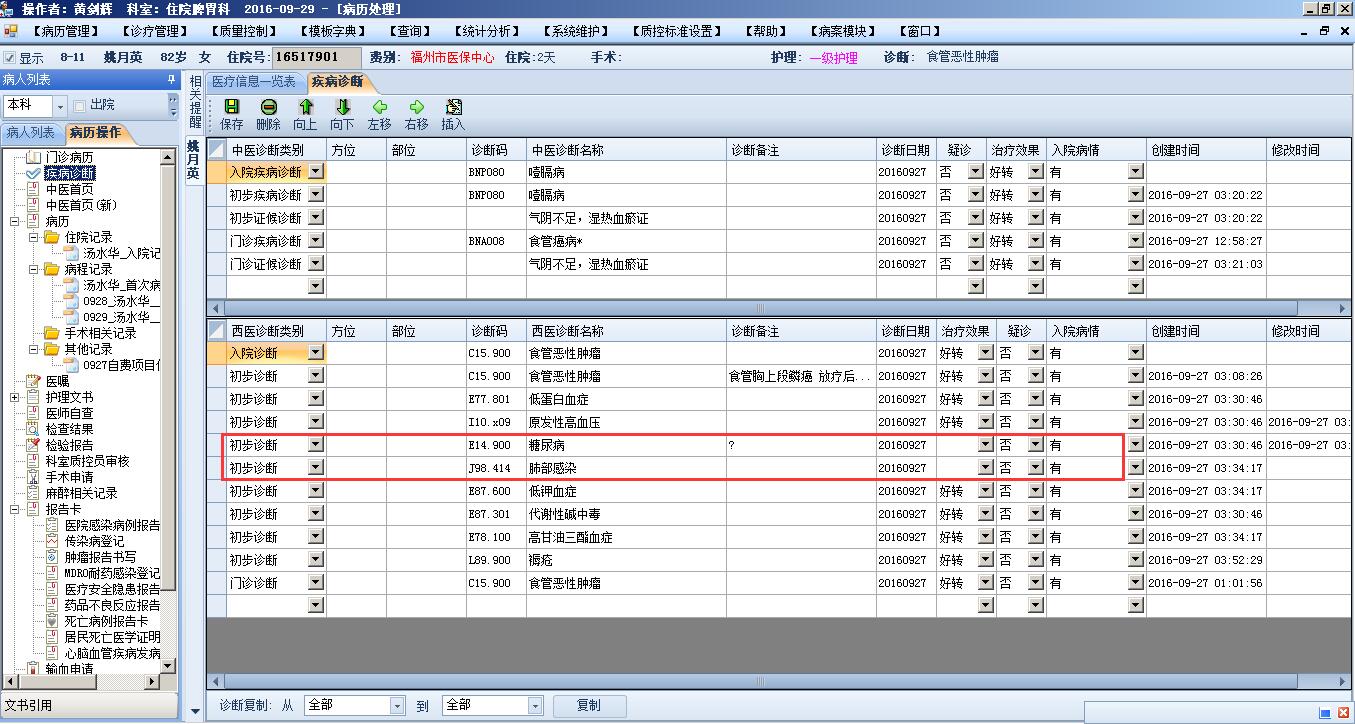Viewport: 1355px width, 724px height.
Task: Open 入院疾病诊断 category dropdown
Action: [x=316, y=172]
